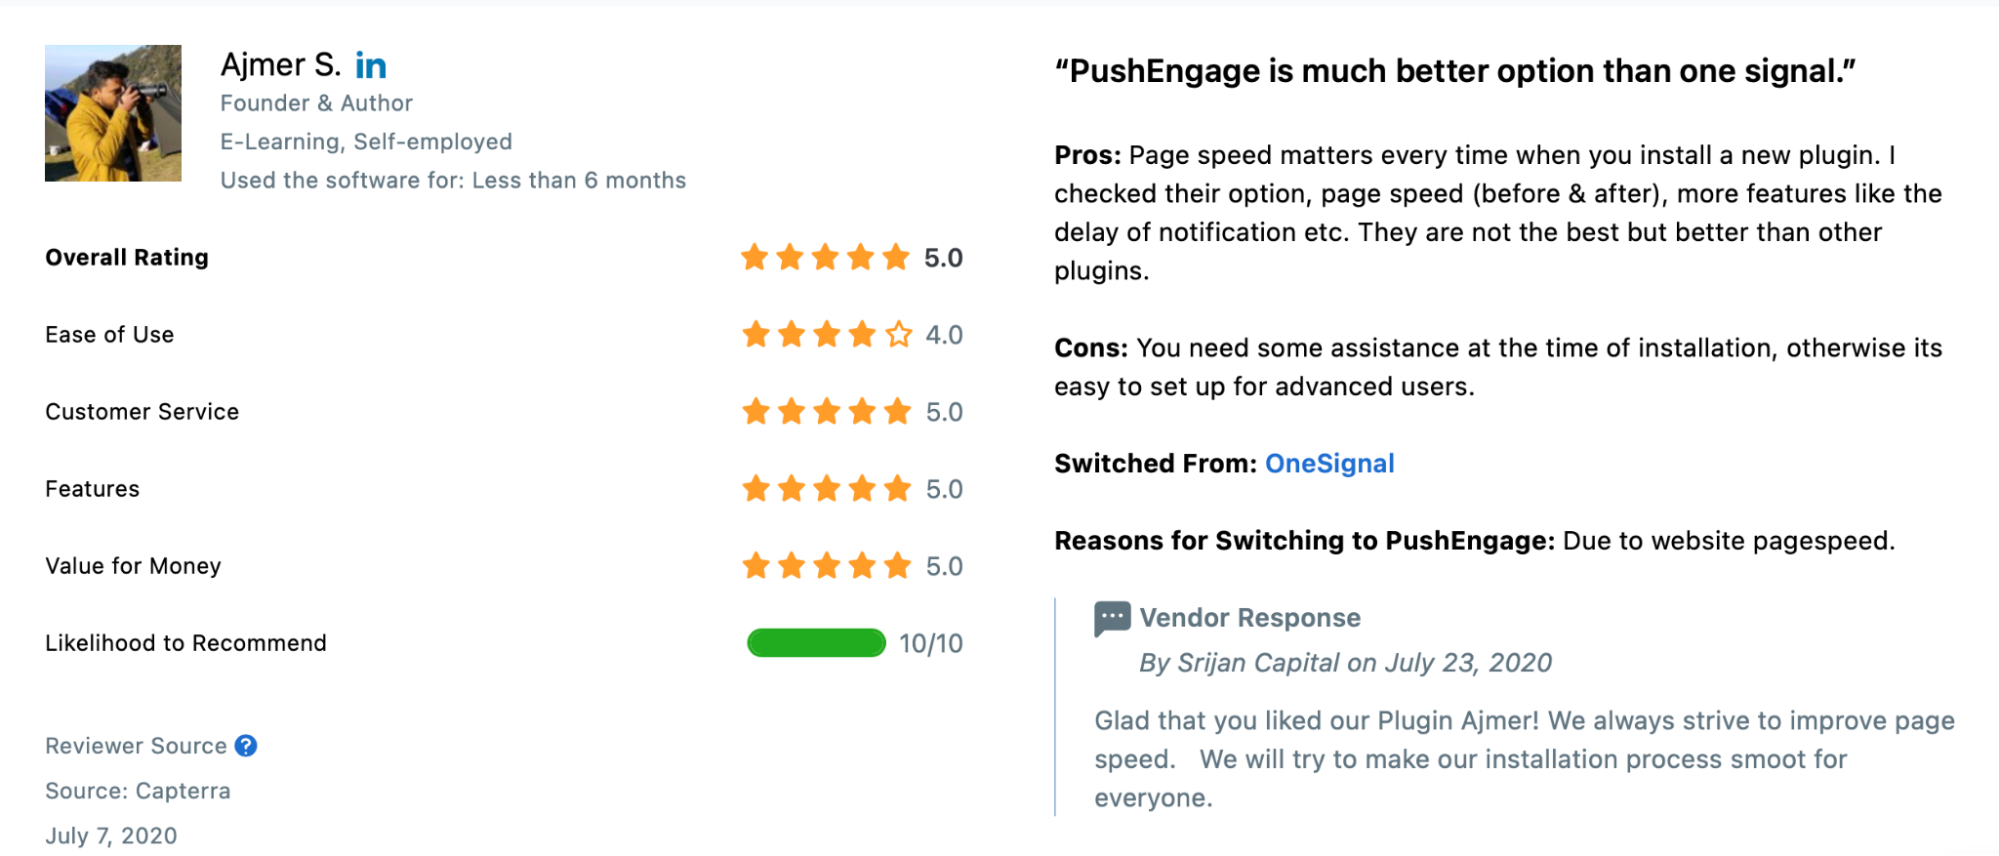Click the Features star rating
This screenshot has height=856, width=1999.
coord(826,489)
